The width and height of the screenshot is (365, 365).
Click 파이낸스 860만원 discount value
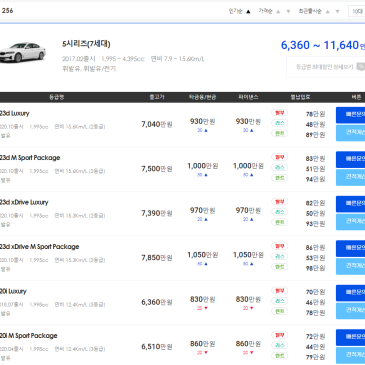click(x=248, y=344)
